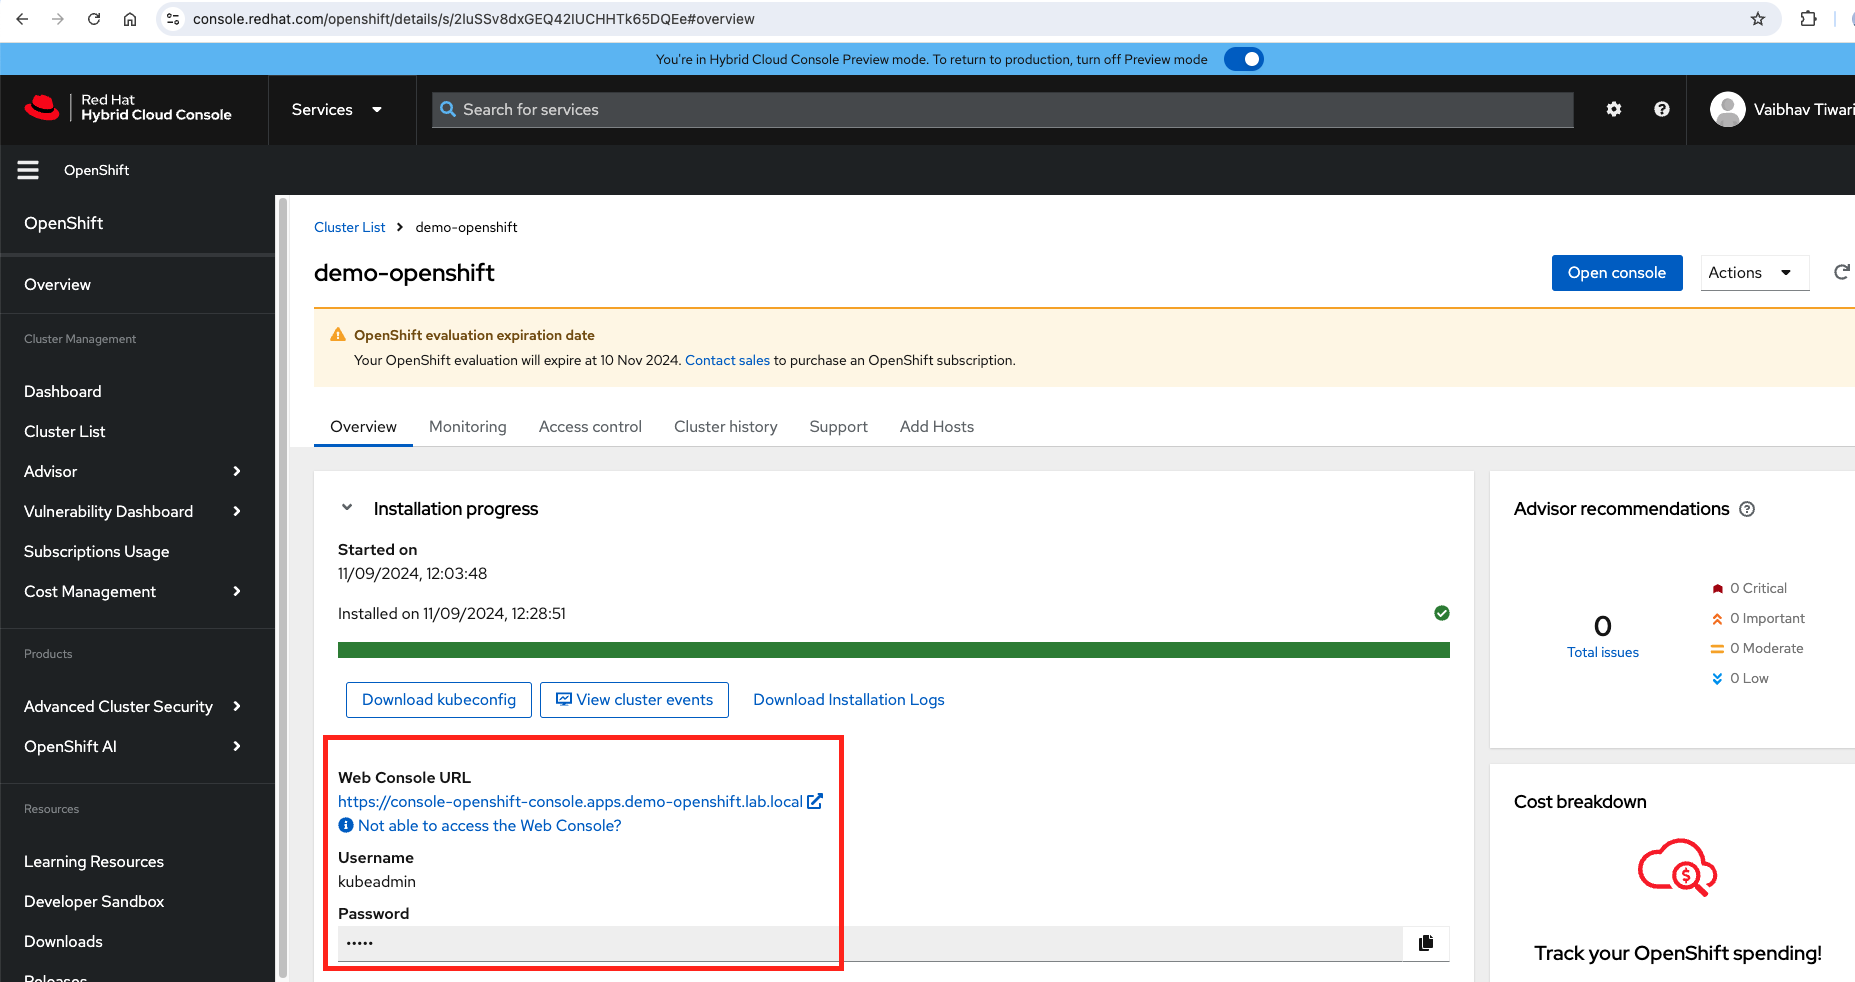Collapse the Installation progress section
The height and width of the screenshot is (982, 1855).
347,508
